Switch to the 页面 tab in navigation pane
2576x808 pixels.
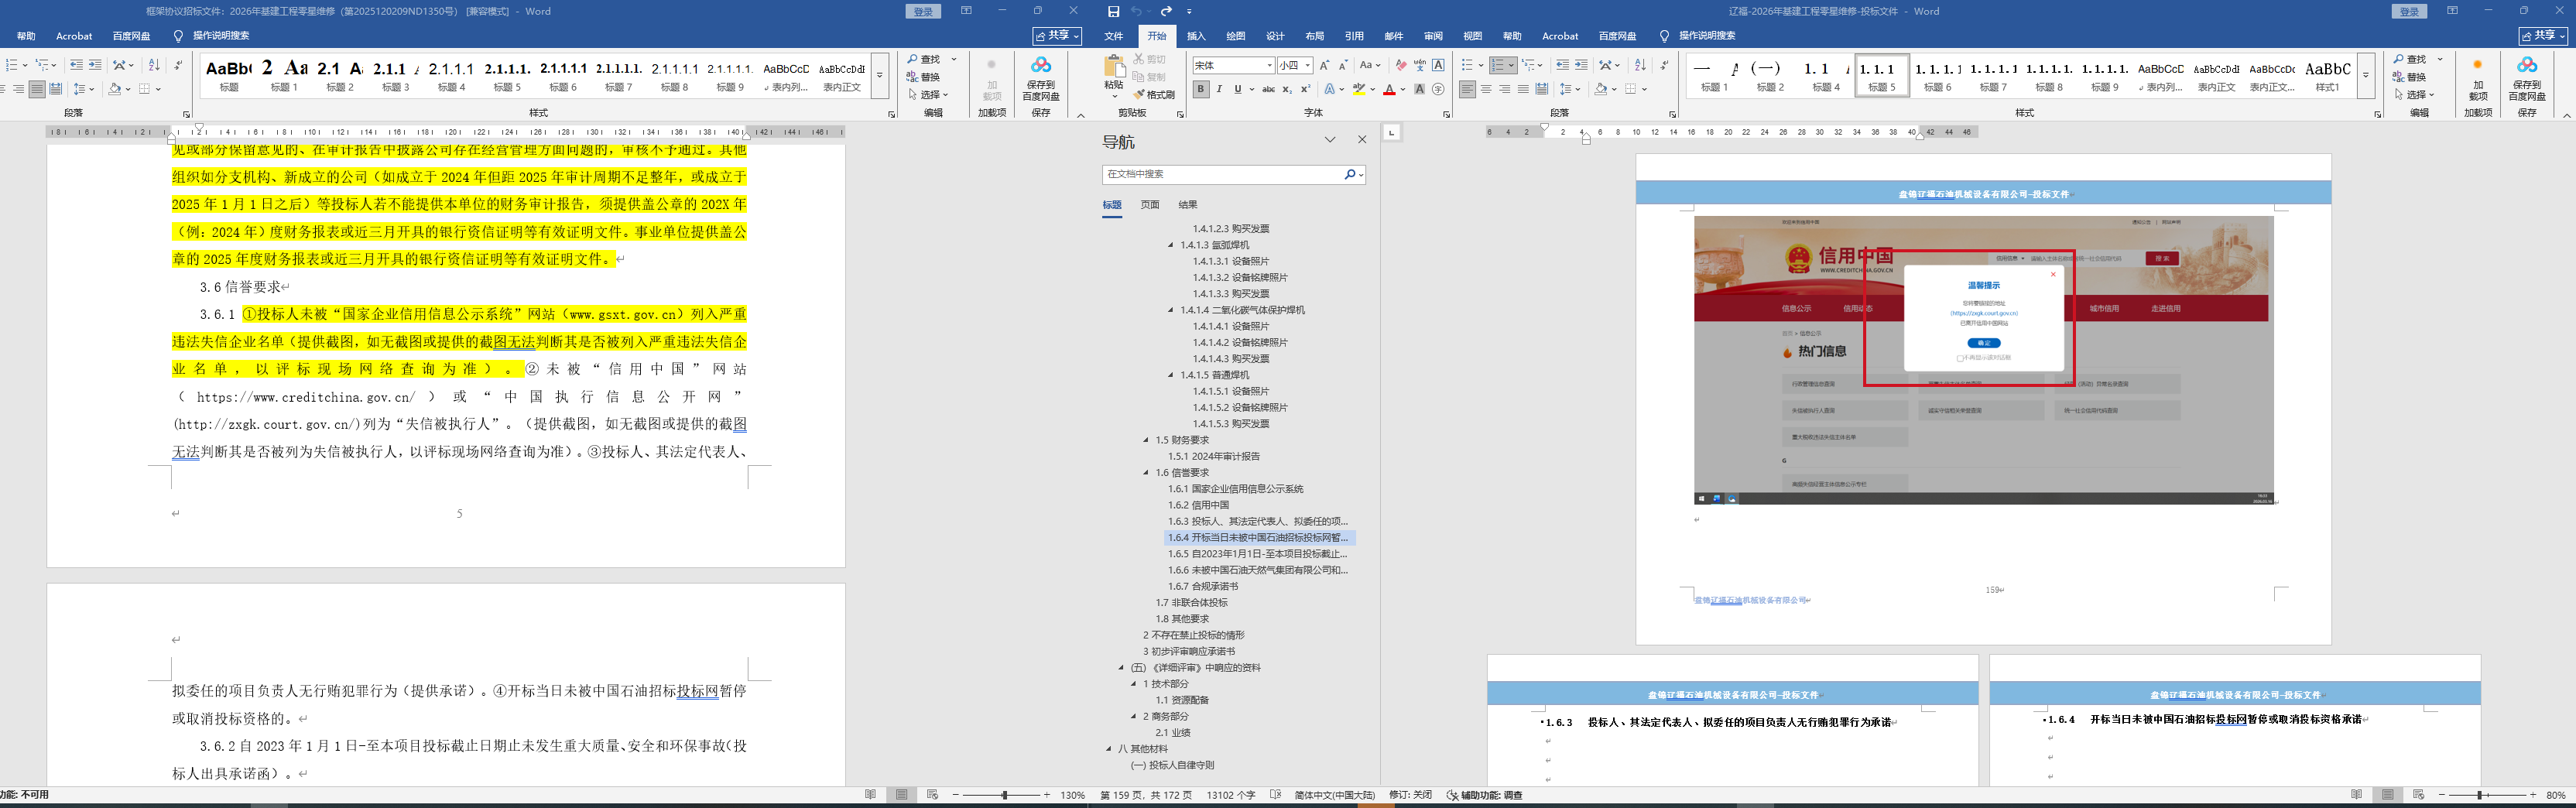1150,205
